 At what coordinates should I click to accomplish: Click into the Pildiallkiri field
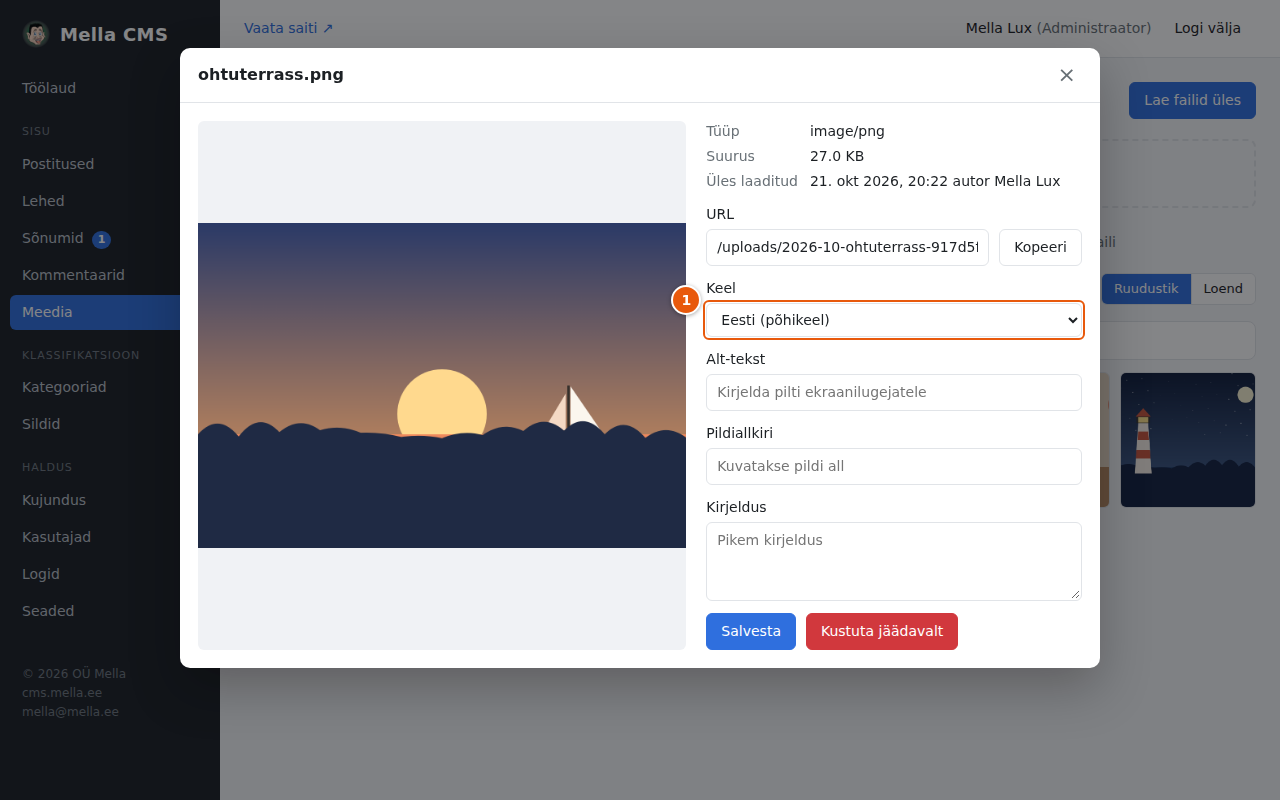tap(894, 466)
